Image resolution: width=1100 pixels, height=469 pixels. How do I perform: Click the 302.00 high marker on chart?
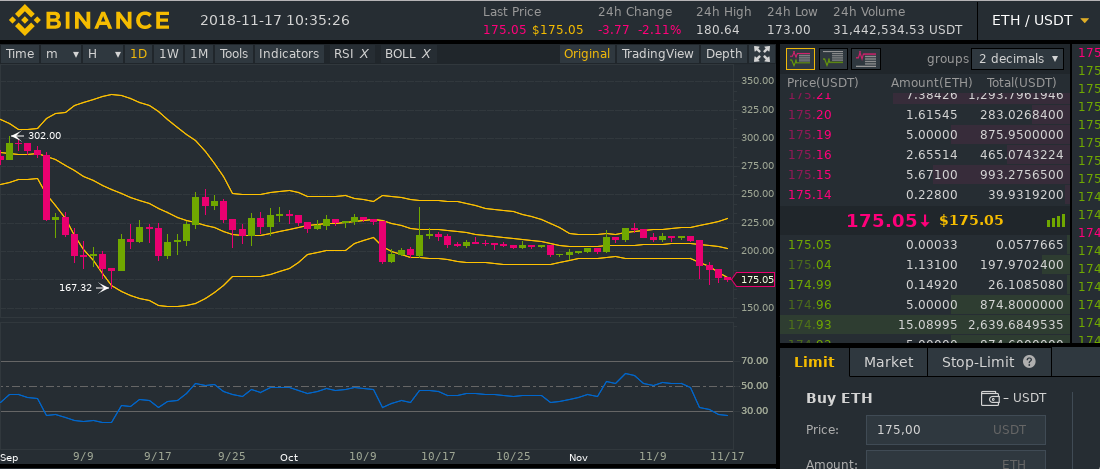[38, 136]
